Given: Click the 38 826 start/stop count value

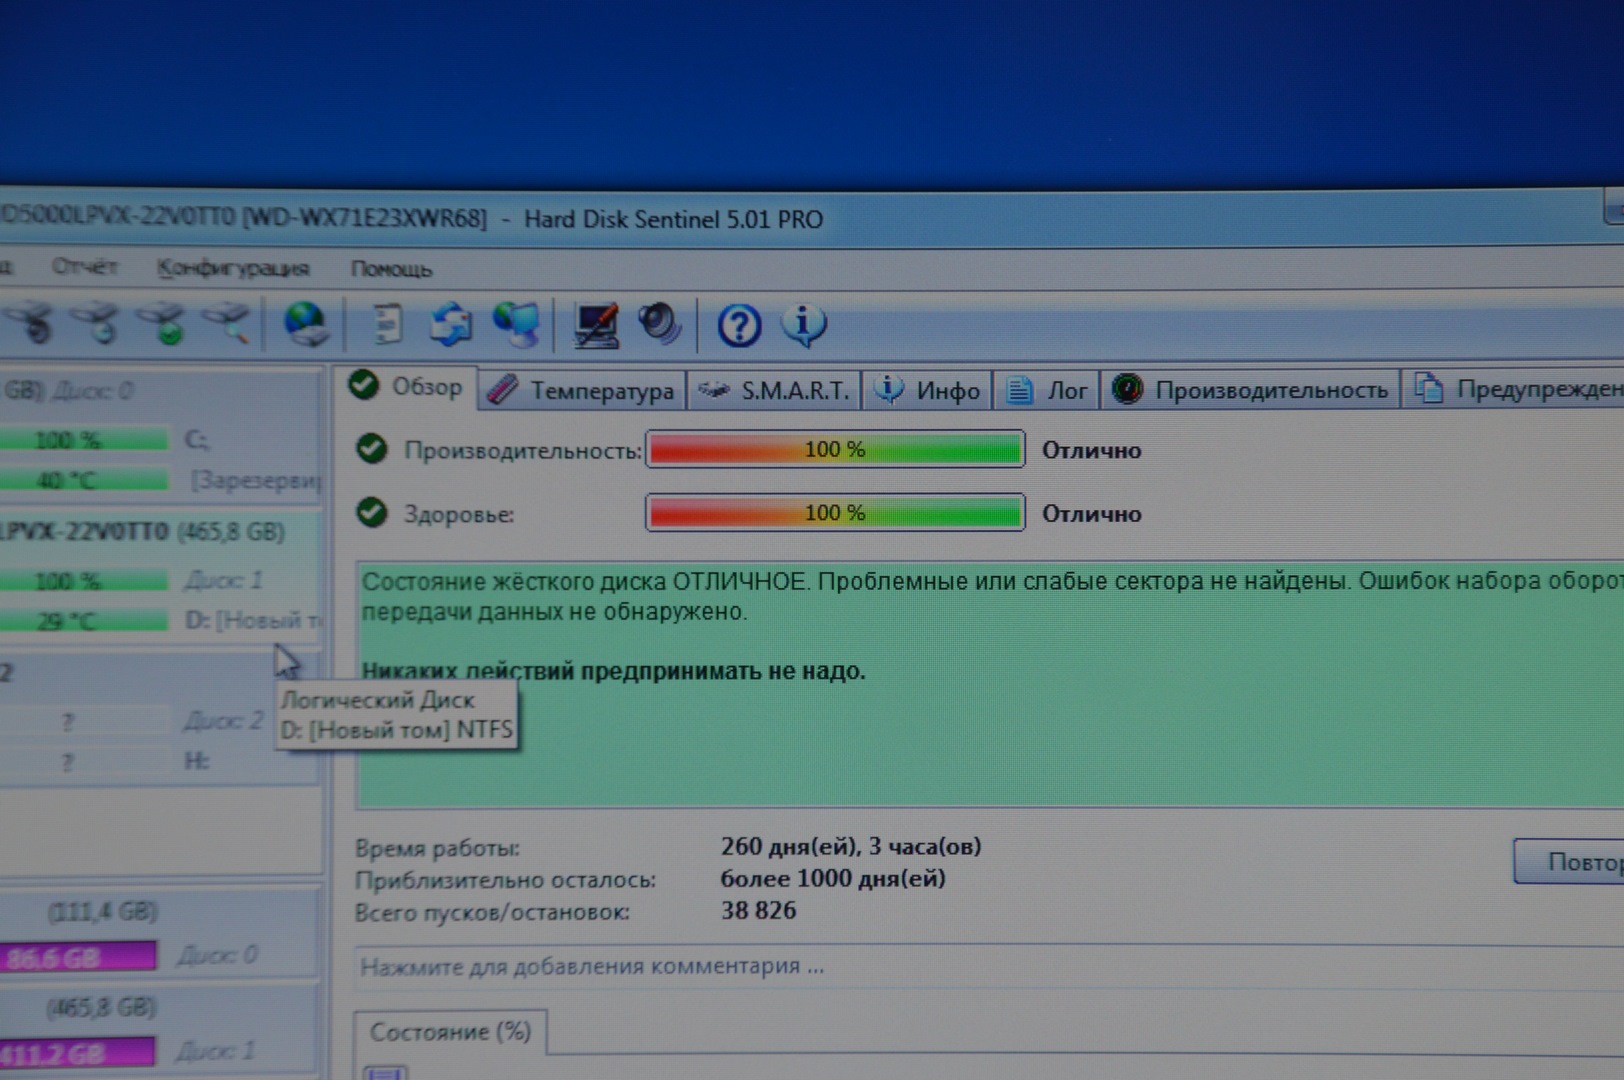Looking at the screenshot, I should [x=759, y=910].
